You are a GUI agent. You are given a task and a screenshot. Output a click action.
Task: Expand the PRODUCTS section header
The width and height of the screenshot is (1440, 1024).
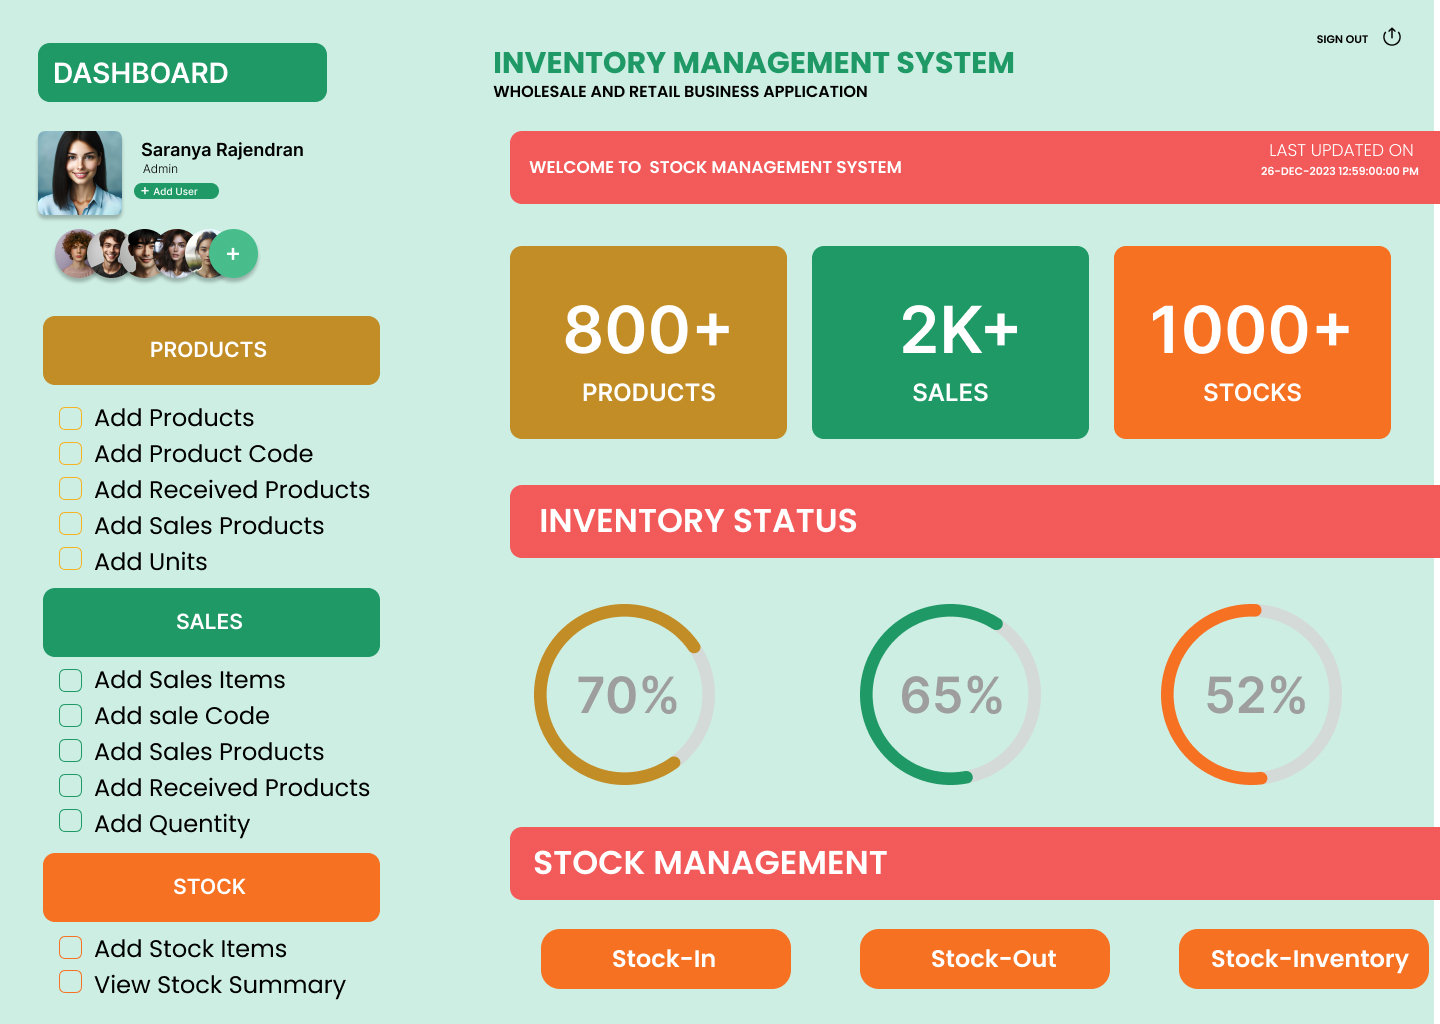tap(211, 350)
